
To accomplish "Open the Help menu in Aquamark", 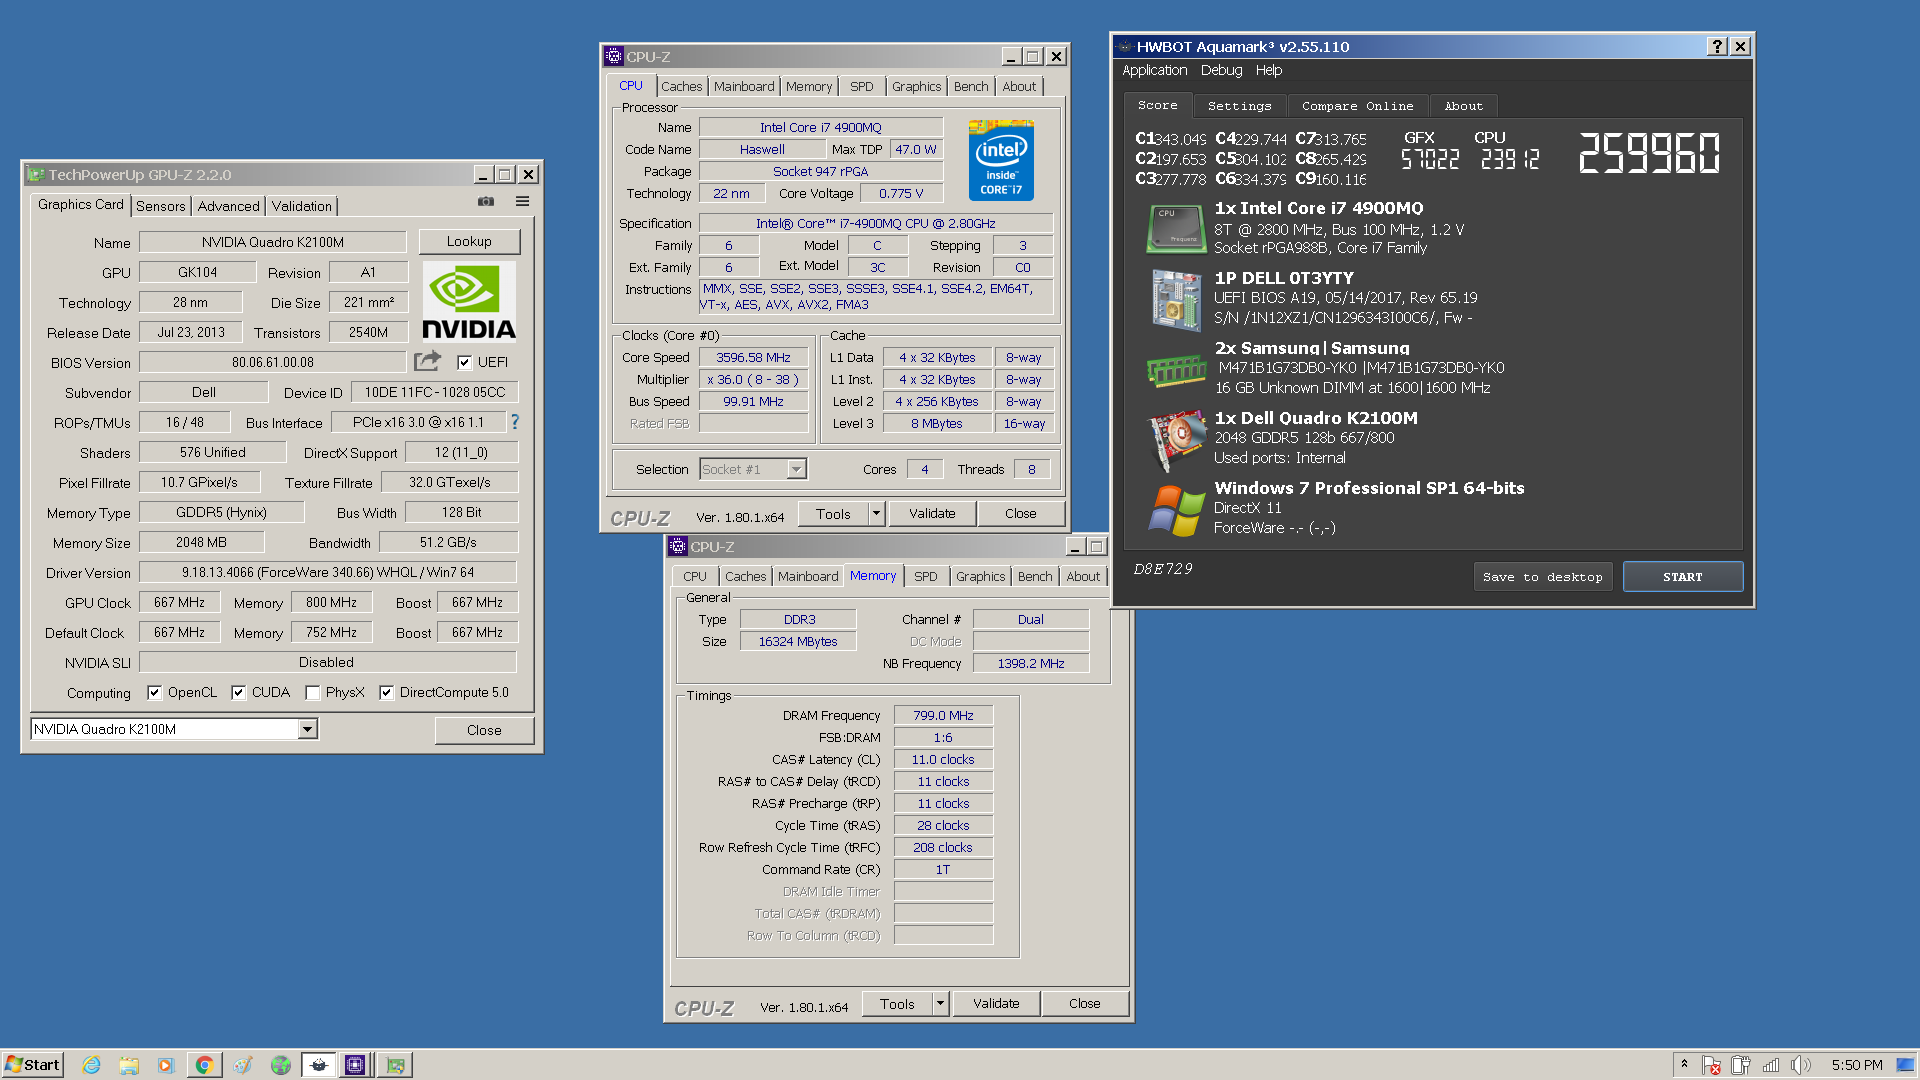I will pos(1269,70).
